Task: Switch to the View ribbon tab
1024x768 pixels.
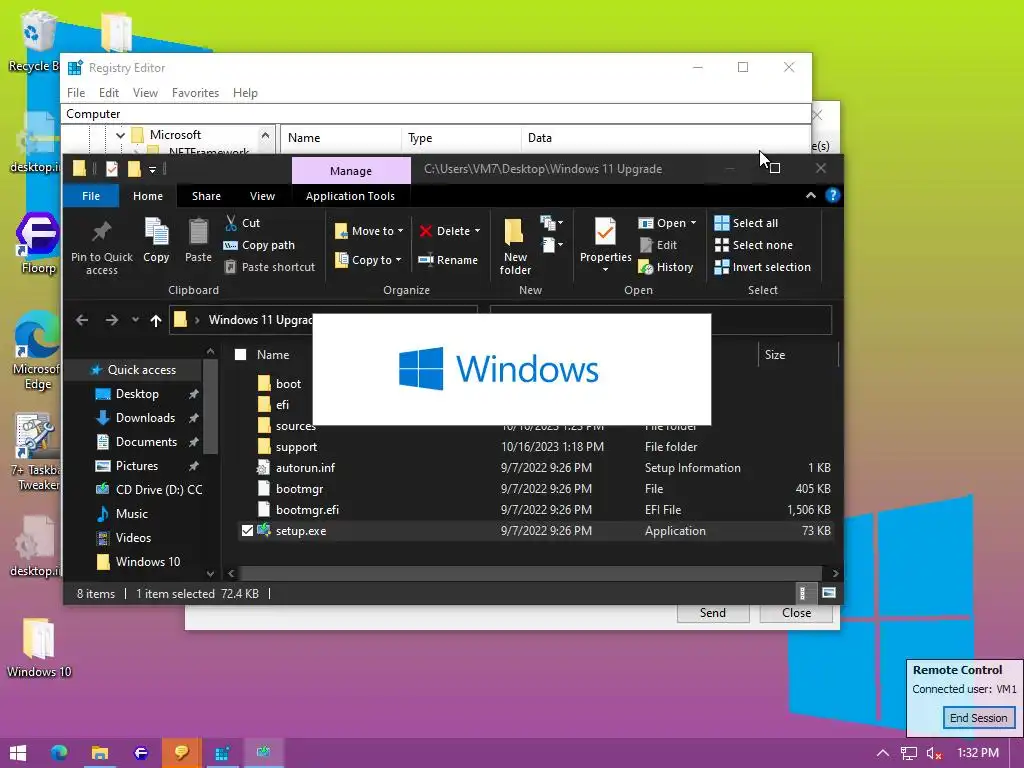Action: pyautogui.click(x=262, y=196)
